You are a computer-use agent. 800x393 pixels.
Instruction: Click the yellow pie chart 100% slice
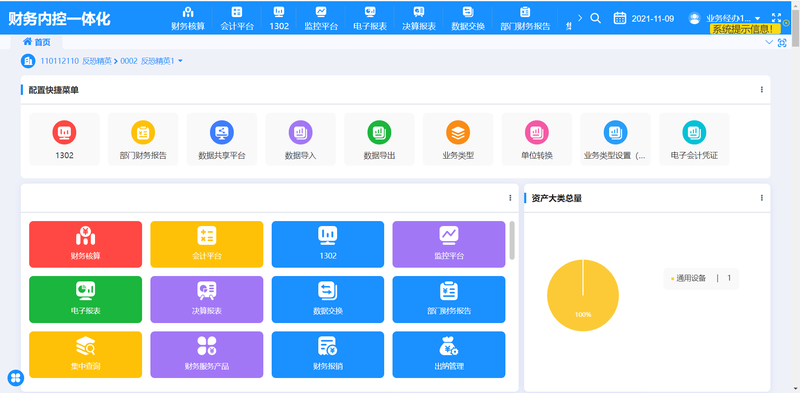pyautogui.click(x=583, y=296)
